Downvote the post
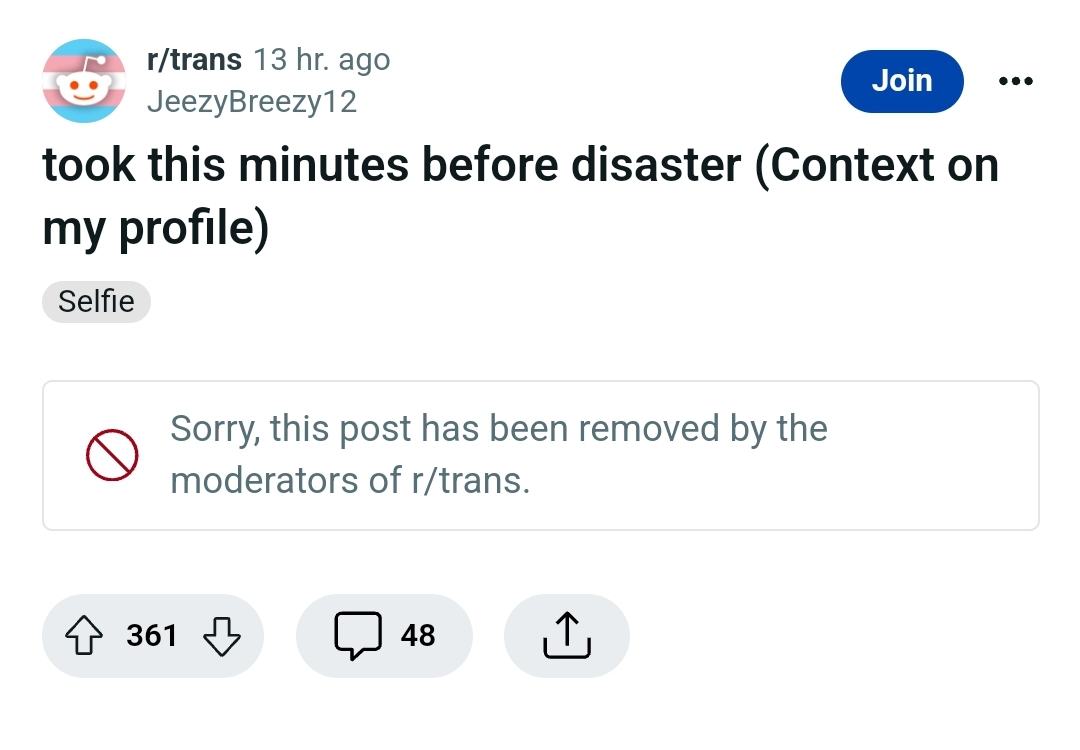Image resolution: width=1080 pixels, height=750 pixels. pos(222,636)
